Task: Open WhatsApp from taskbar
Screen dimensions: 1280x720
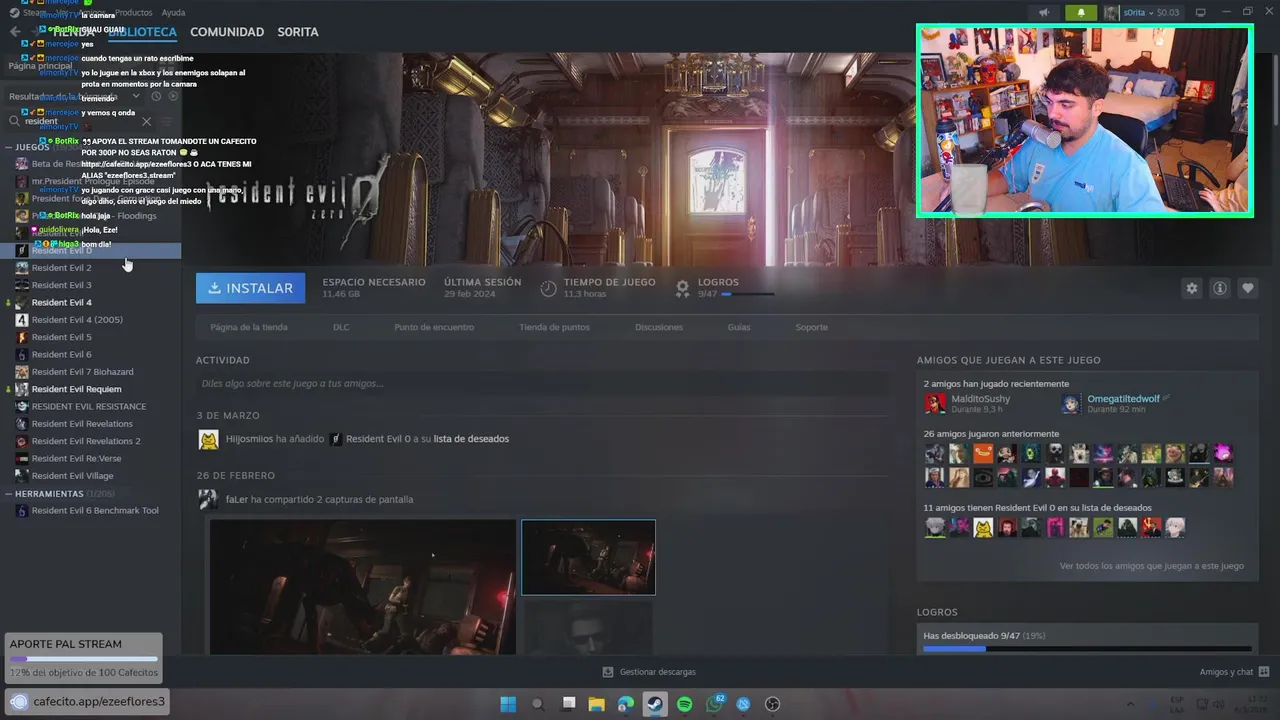Action: [x=714, y=704]
